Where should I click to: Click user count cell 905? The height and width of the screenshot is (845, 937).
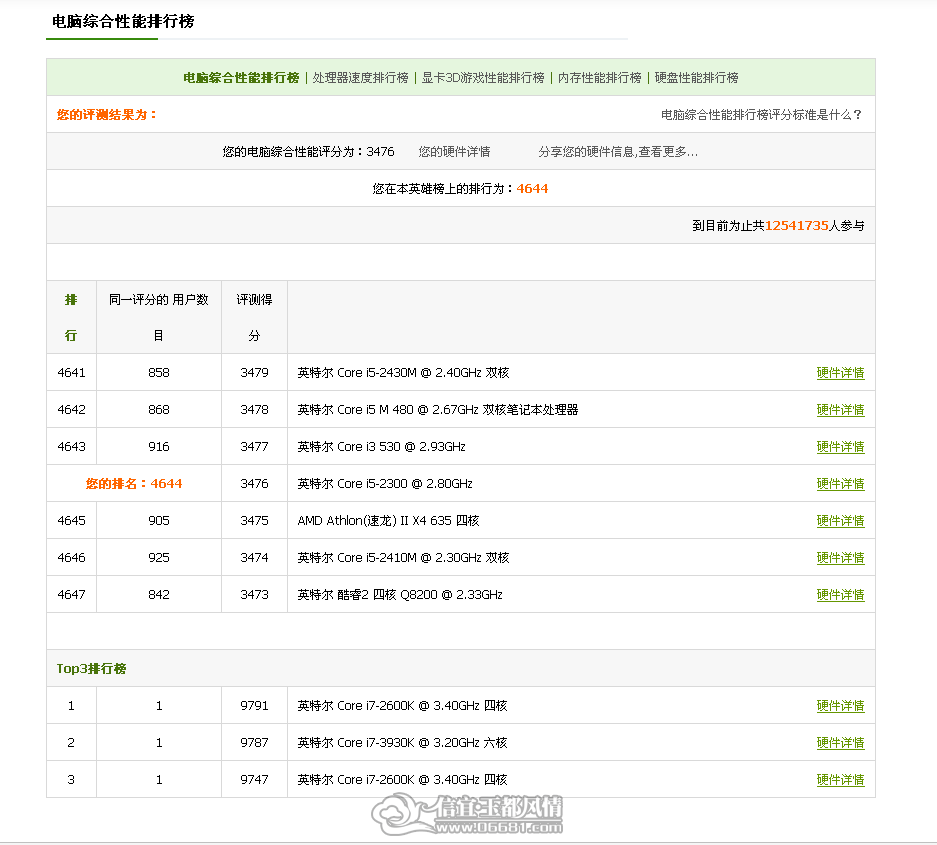click(159, 521)
